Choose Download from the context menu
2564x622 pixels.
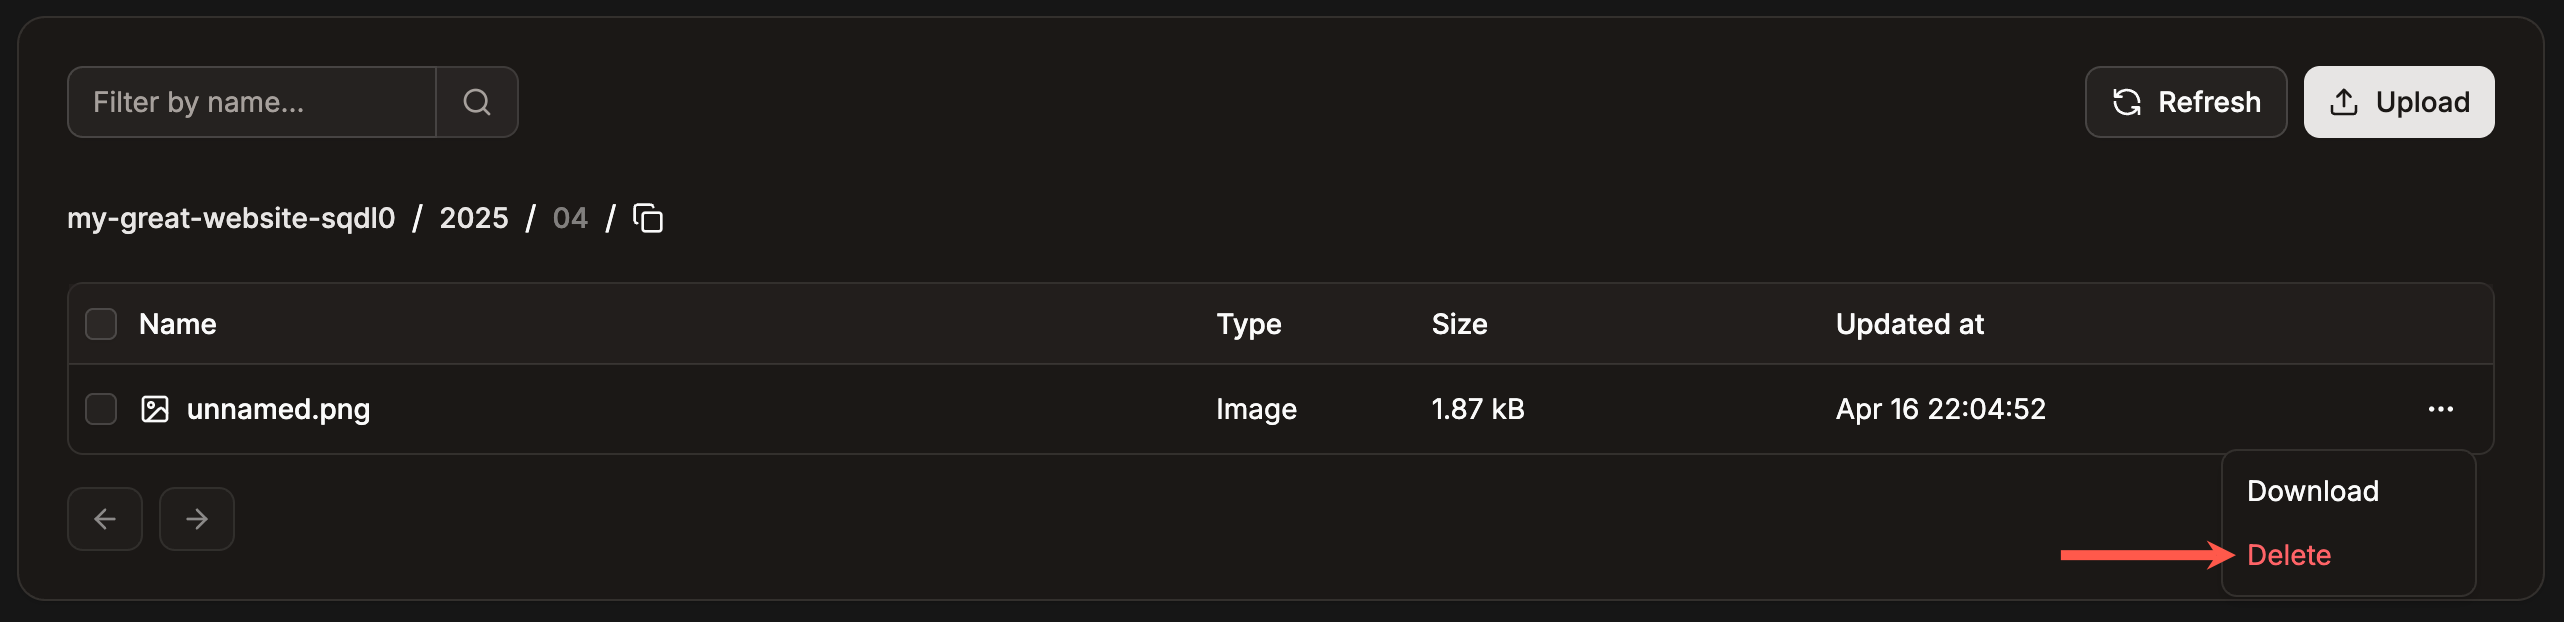pyautogui.click(x=2311, y=490)
